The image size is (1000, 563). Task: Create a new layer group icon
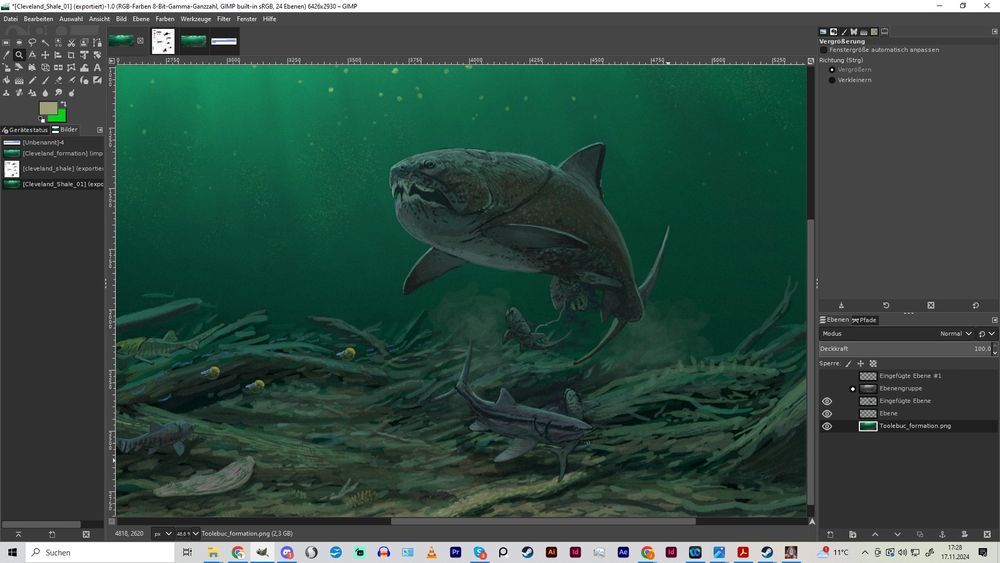852,534
